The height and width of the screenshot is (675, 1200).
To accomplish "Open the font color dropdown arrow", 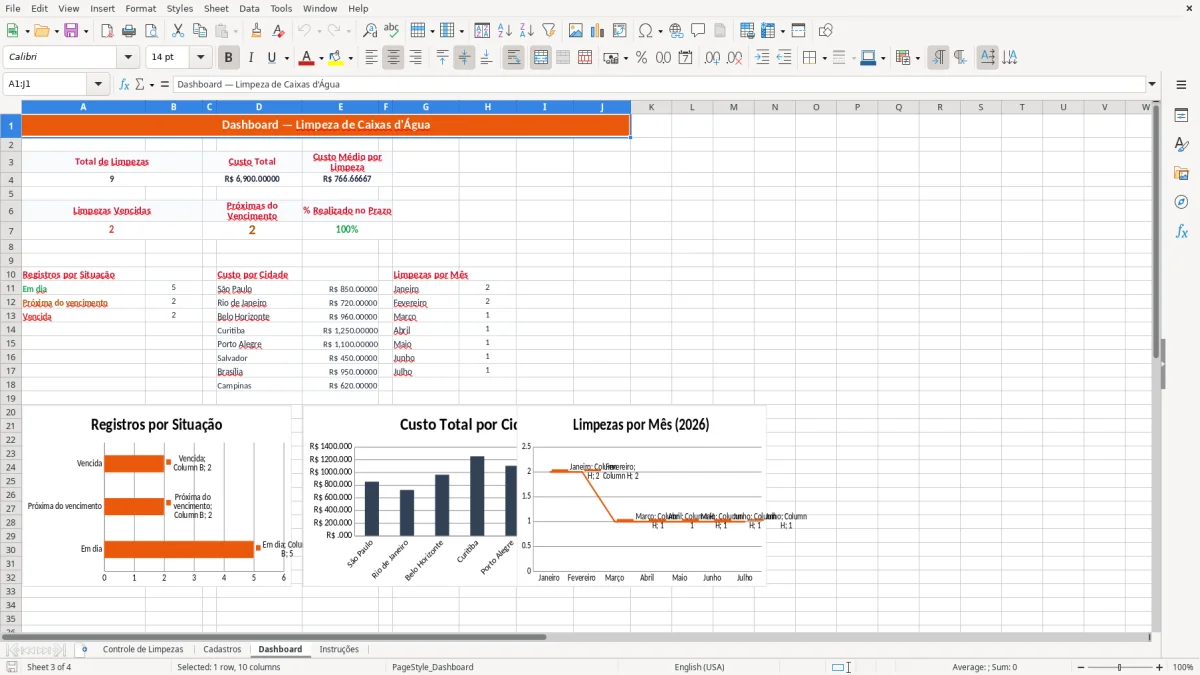I will point(322,58).
